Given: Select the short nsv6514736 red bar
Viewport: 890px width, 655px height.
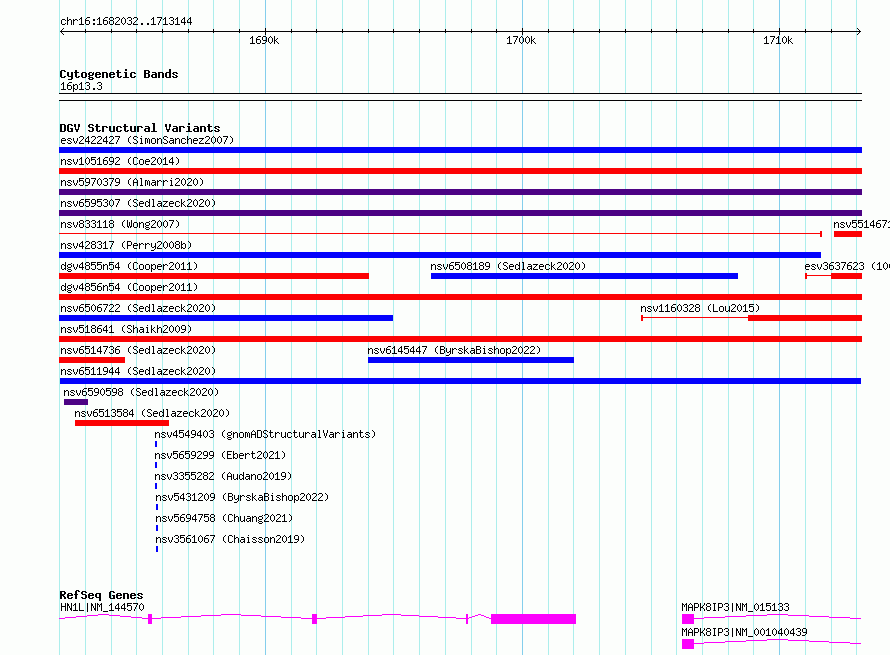Looking at the screenshot, I should pos(92,360).
